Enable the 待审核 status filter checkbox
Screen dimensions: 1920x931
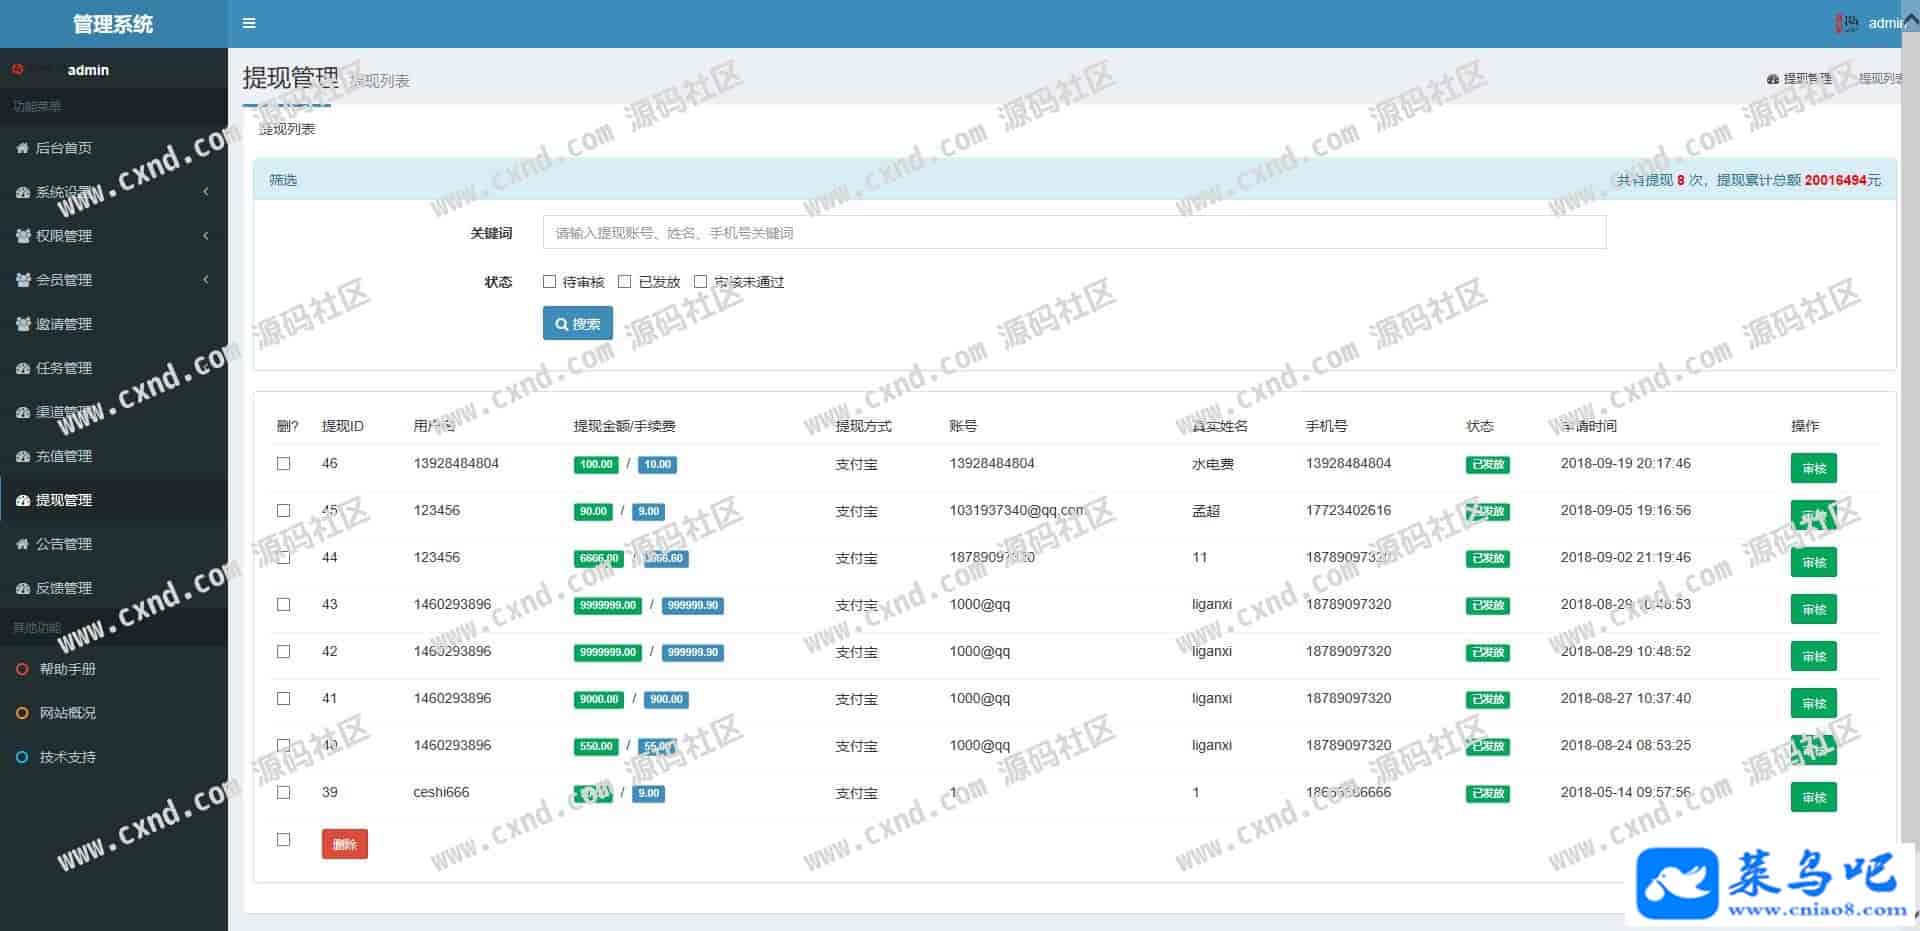click(549, 282)
